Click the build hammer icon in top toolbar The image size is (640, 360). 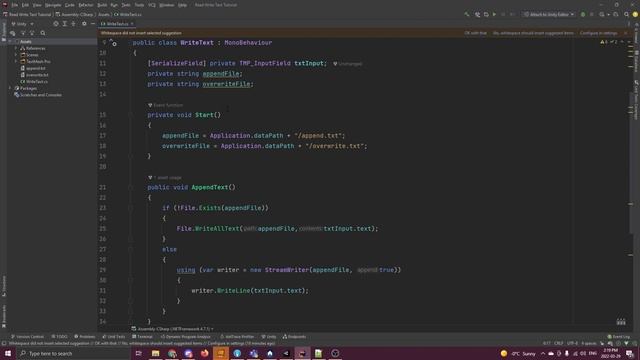467,14
